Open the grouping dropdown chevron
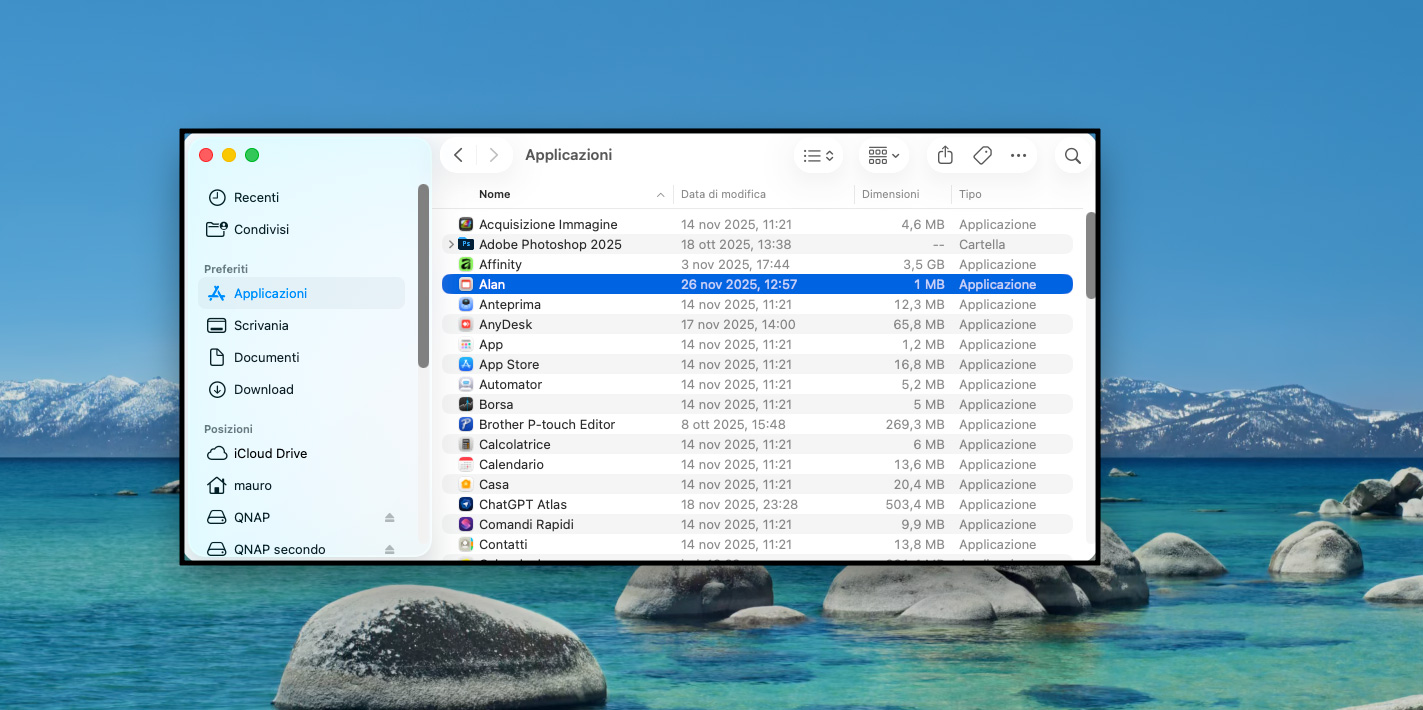1423x710 pixels. click(x=895, y=156)
